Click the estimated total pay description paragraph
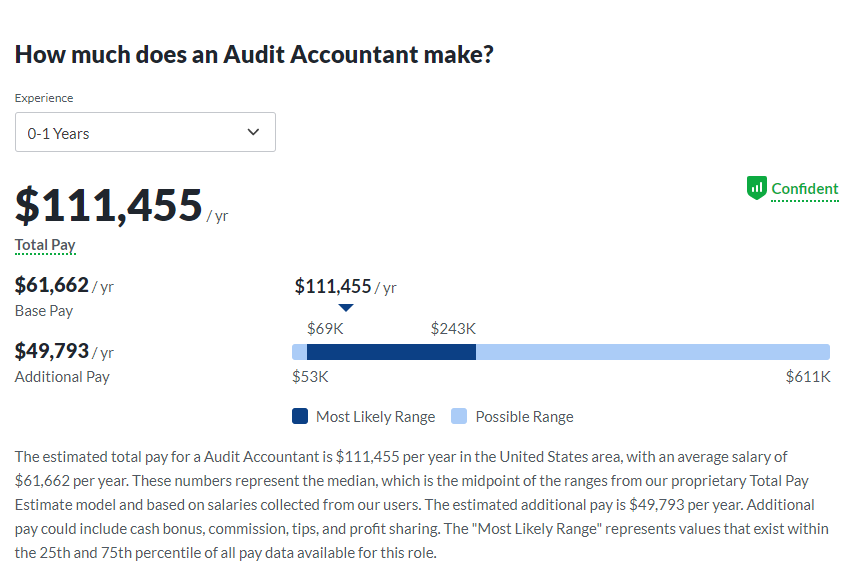 click(x=422, y=505)
